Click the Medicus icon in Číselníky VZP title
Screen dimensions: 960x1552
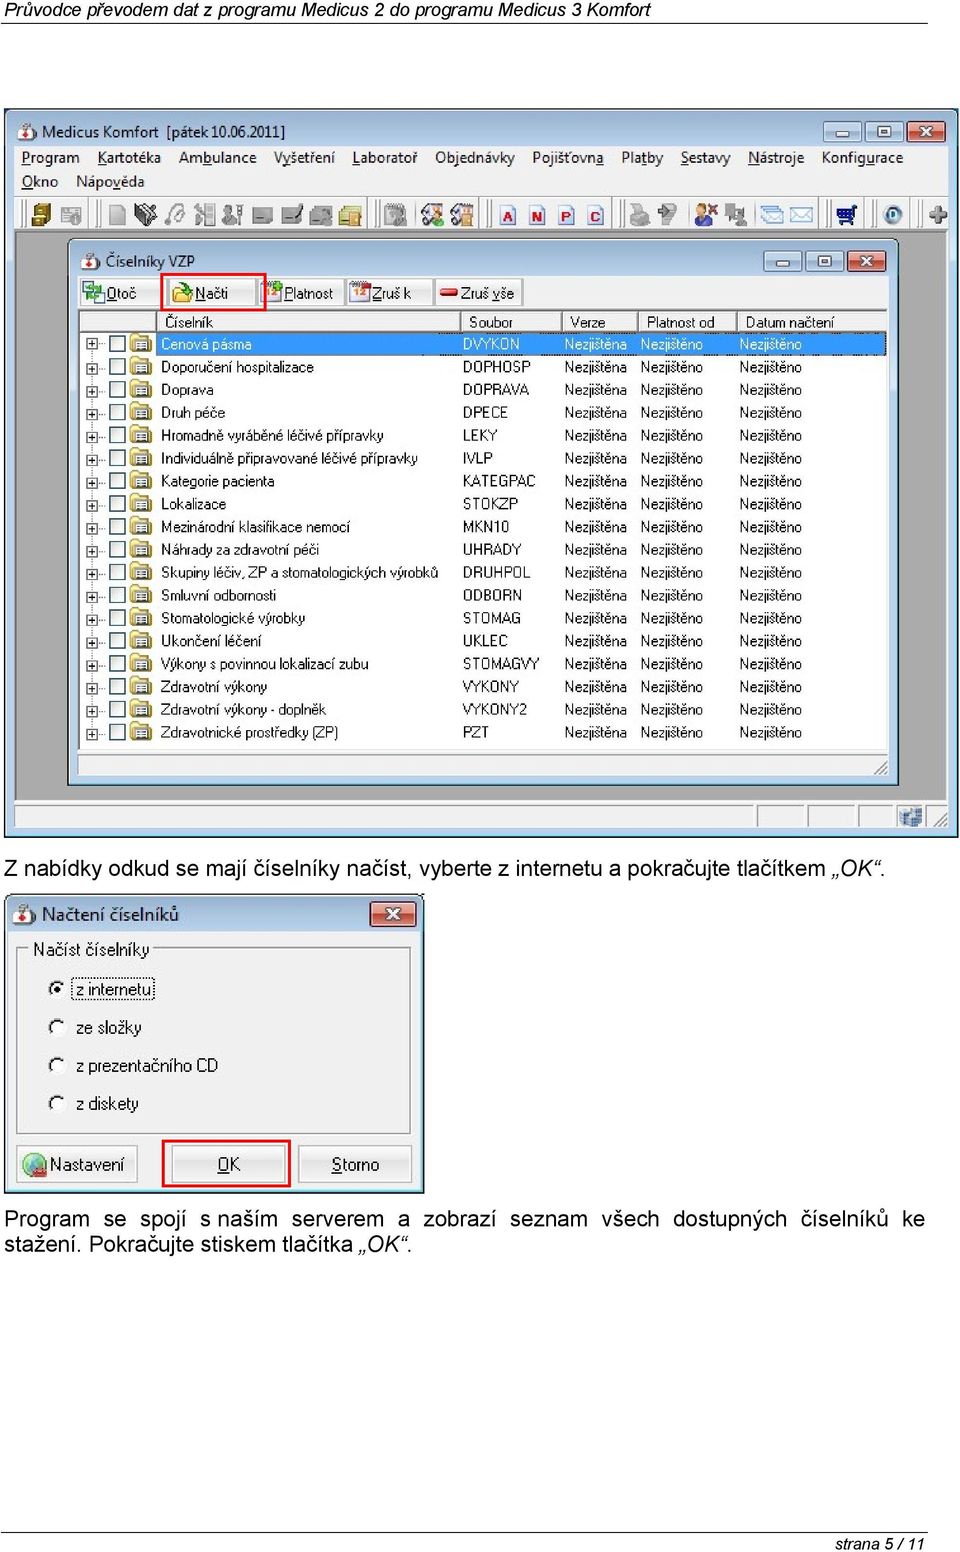[91, 261]
